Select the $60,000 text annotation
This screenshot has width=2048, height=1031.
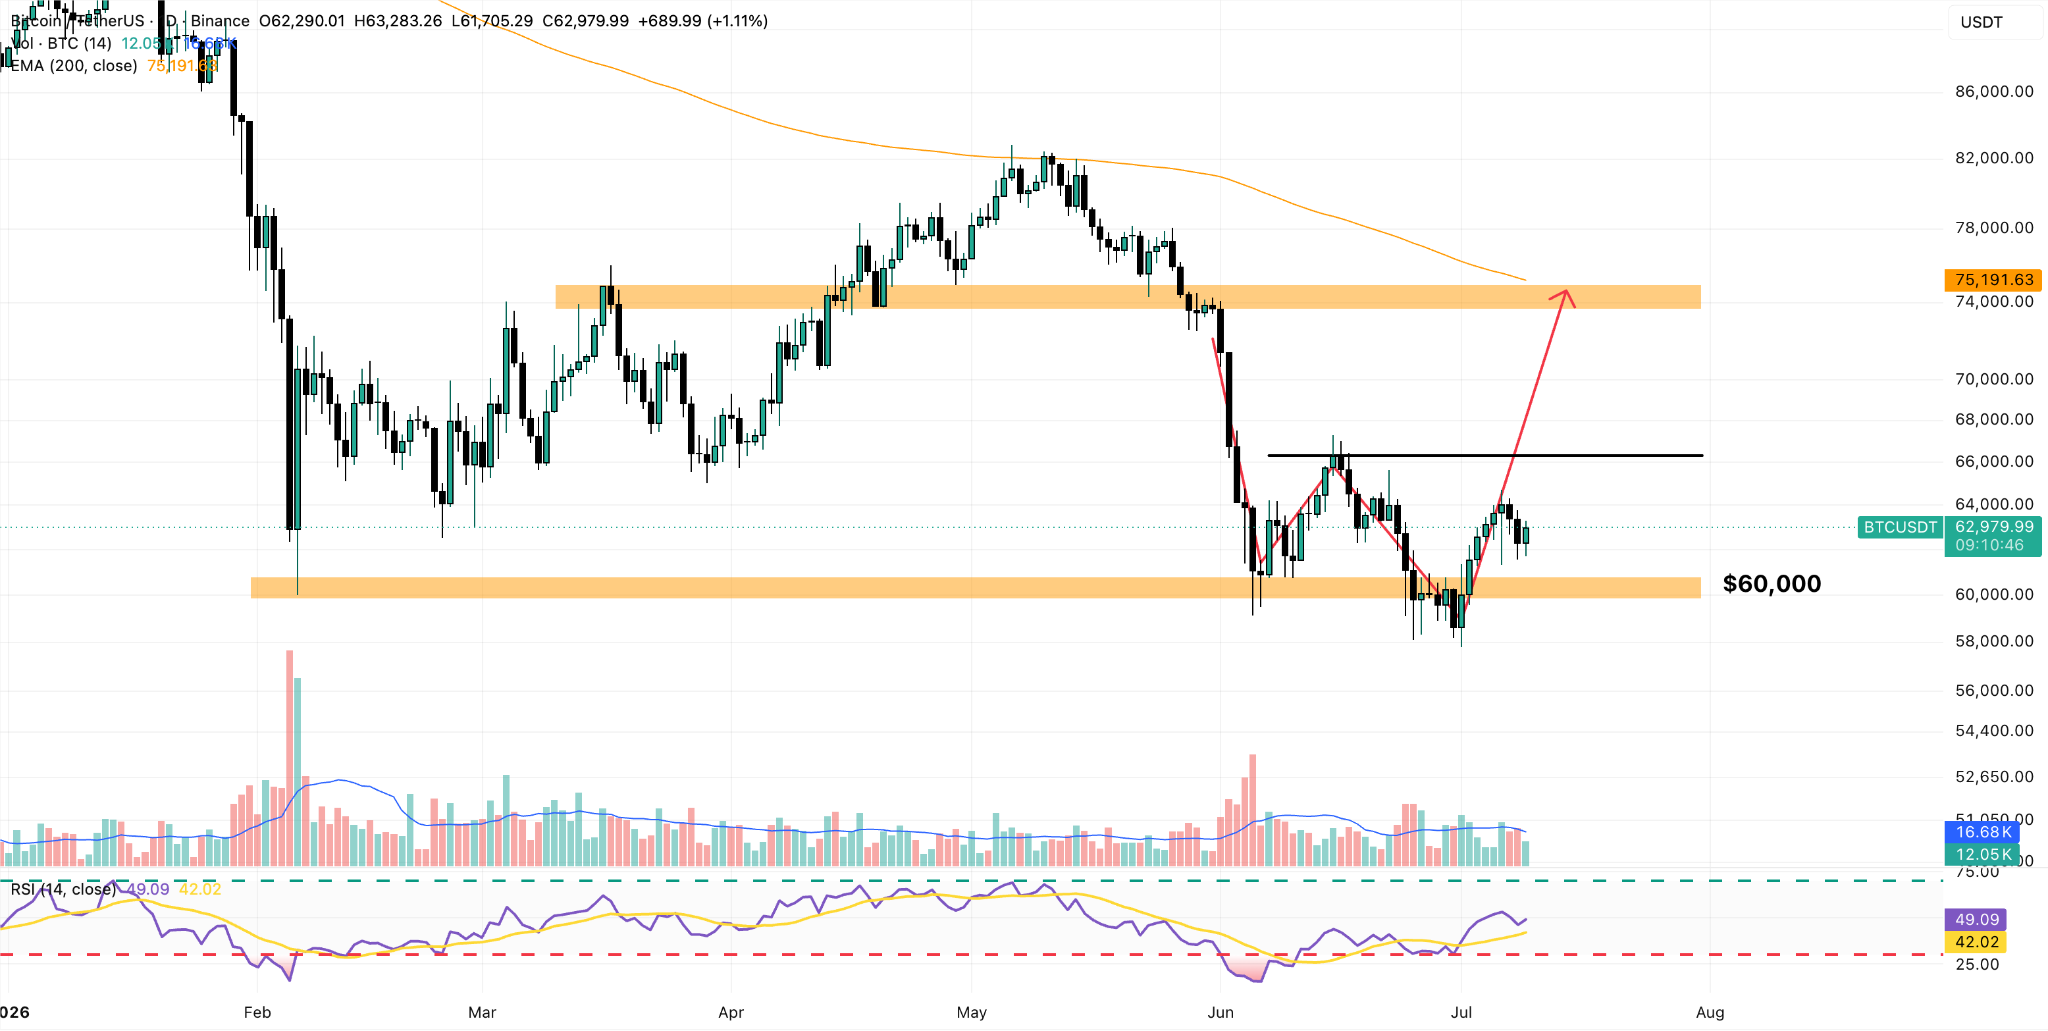pos(1772,584)
